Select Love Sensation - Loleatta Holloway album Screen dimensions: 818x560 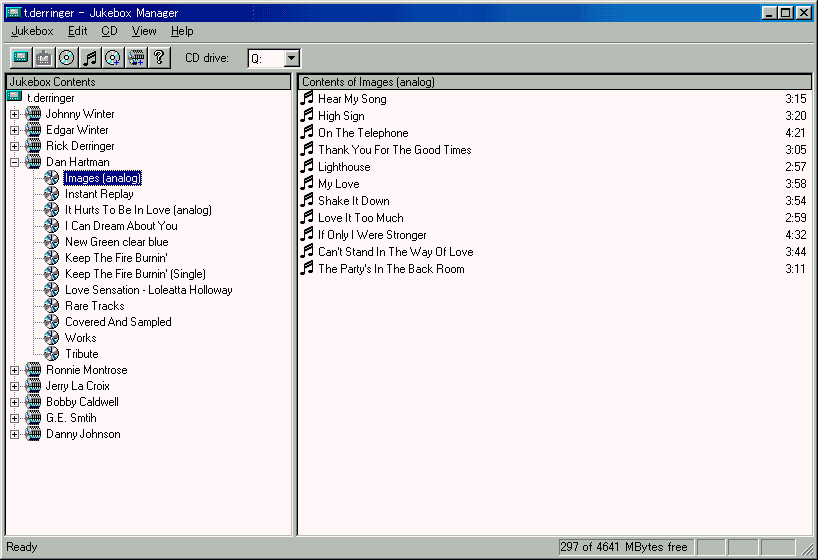[148, 290]
